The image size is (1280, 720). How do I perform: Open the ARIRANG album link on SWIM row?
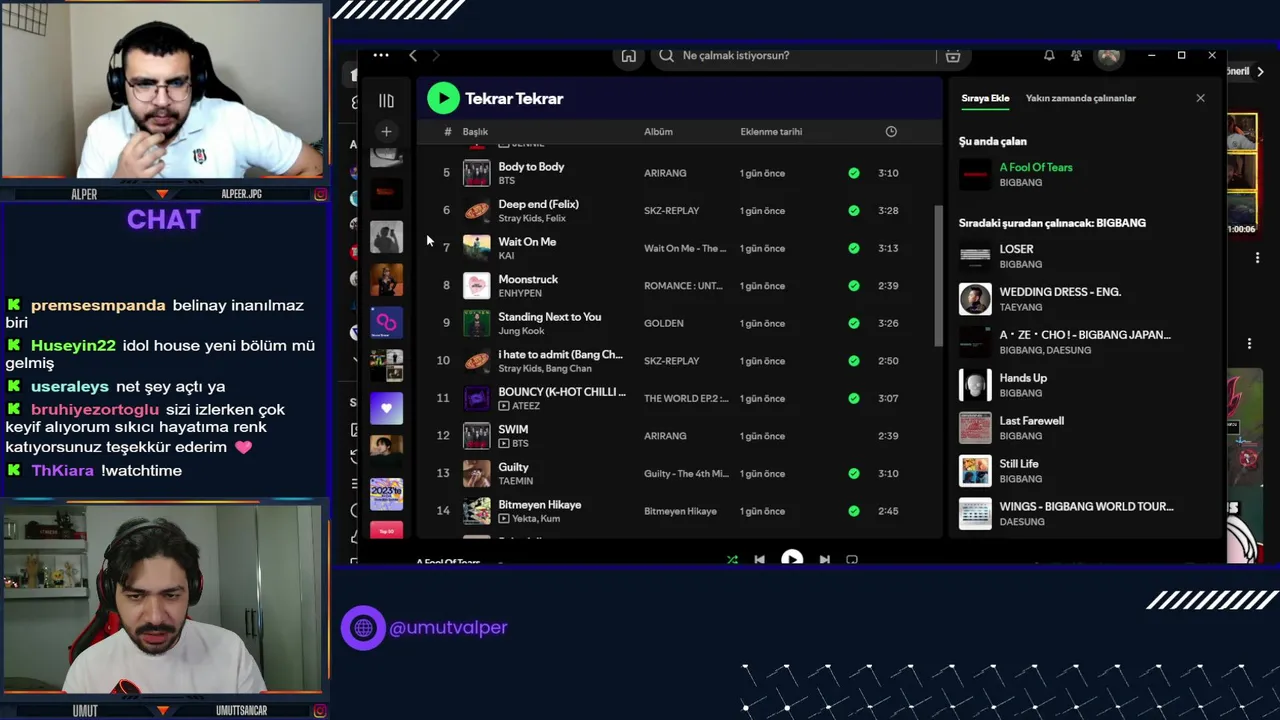click(x=665, y=436)
